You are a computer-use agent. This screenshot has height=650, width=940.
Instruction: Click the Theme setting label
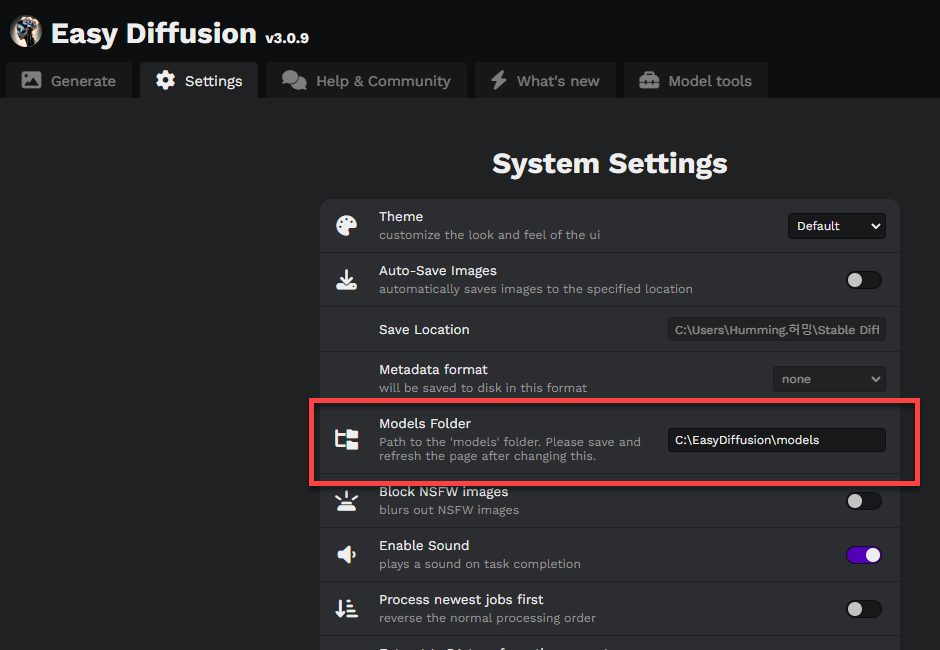coord(401,216)
